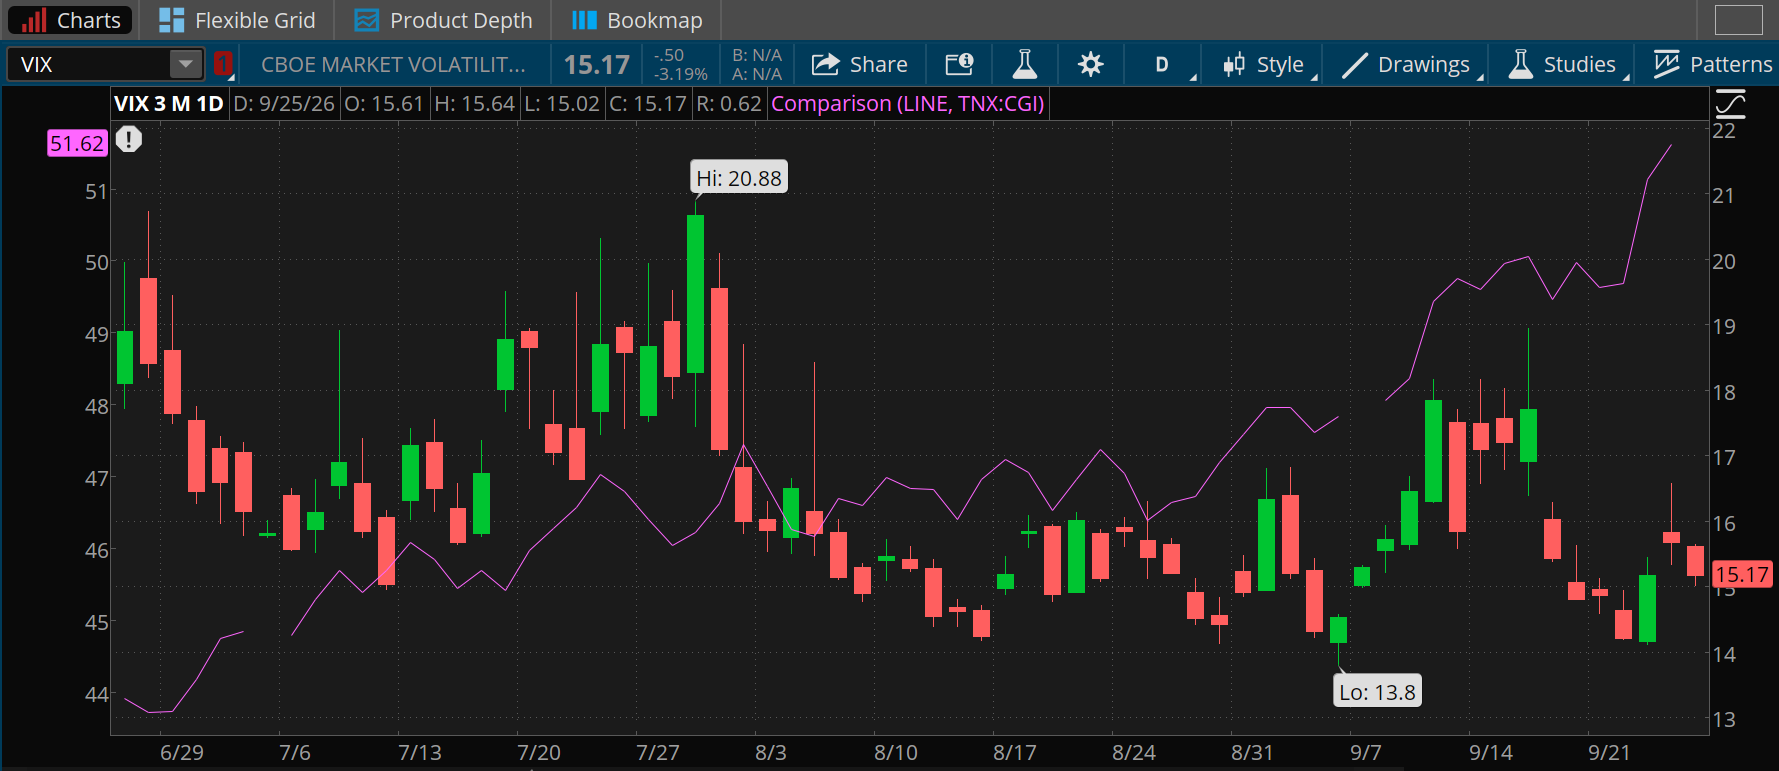Expand the symbol selector dropdown arrow
The height and width of the screenshot is (771, 1779).
186,65
